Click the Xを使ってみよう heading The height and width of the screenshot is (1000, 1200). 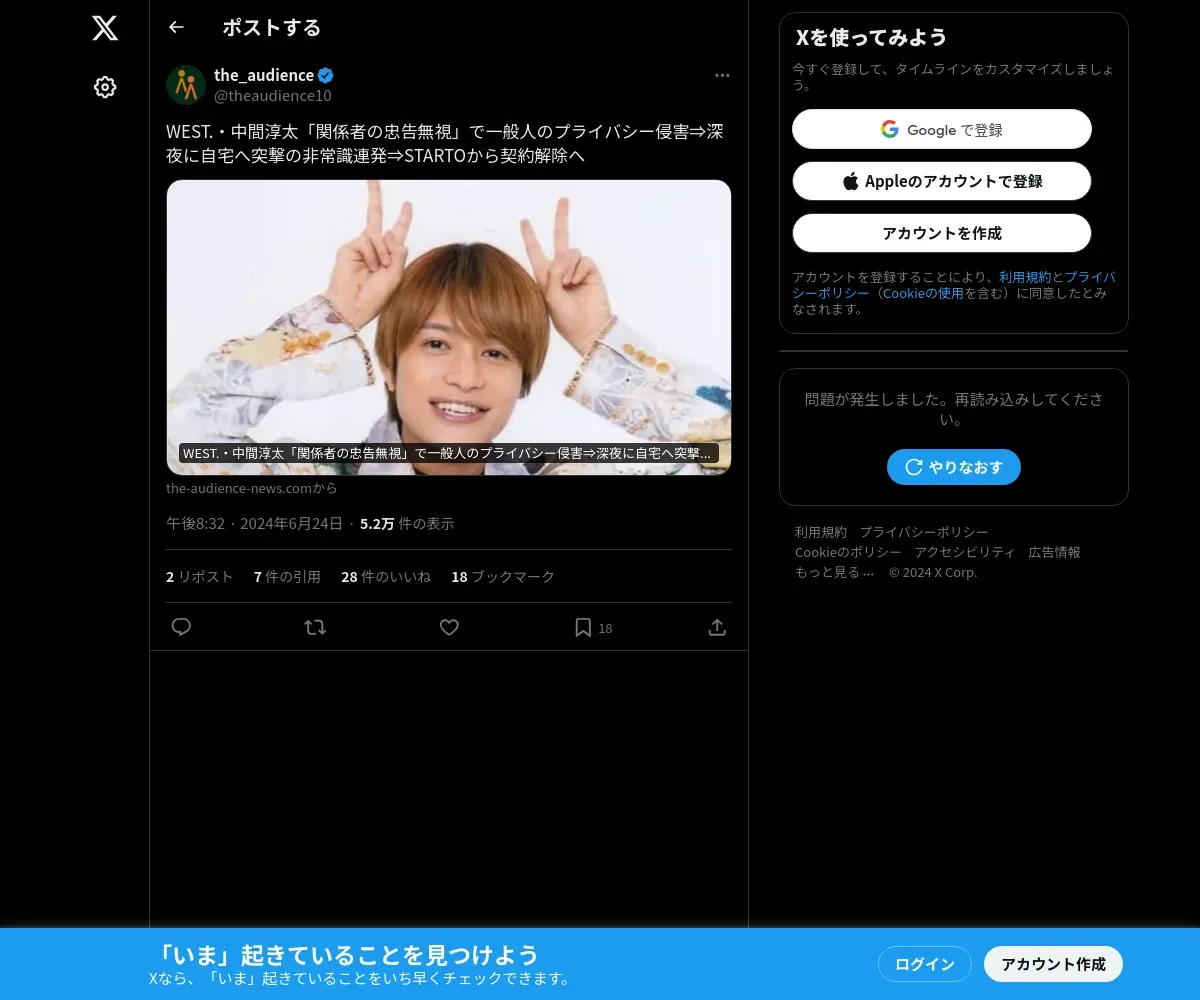(871, 37)
